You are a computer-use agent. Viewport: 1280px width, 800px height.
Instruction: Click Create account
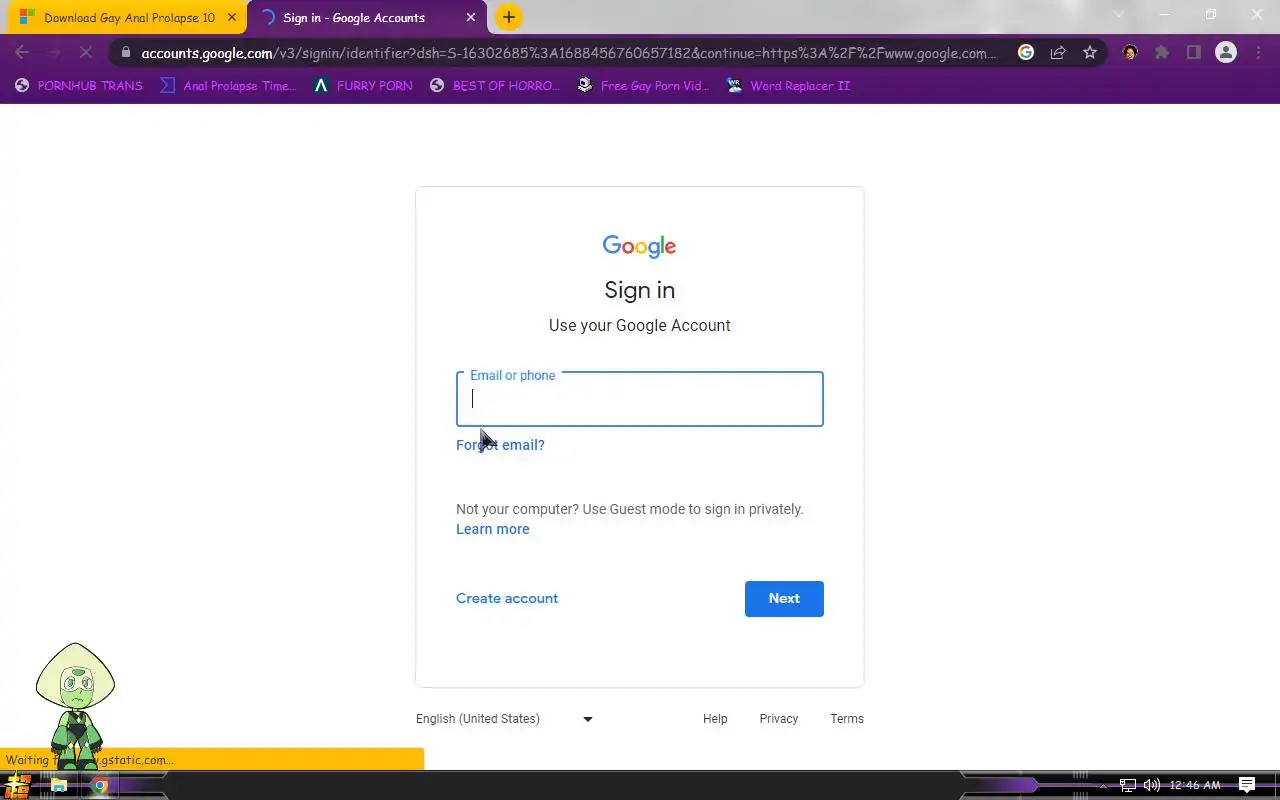point(507,598)
